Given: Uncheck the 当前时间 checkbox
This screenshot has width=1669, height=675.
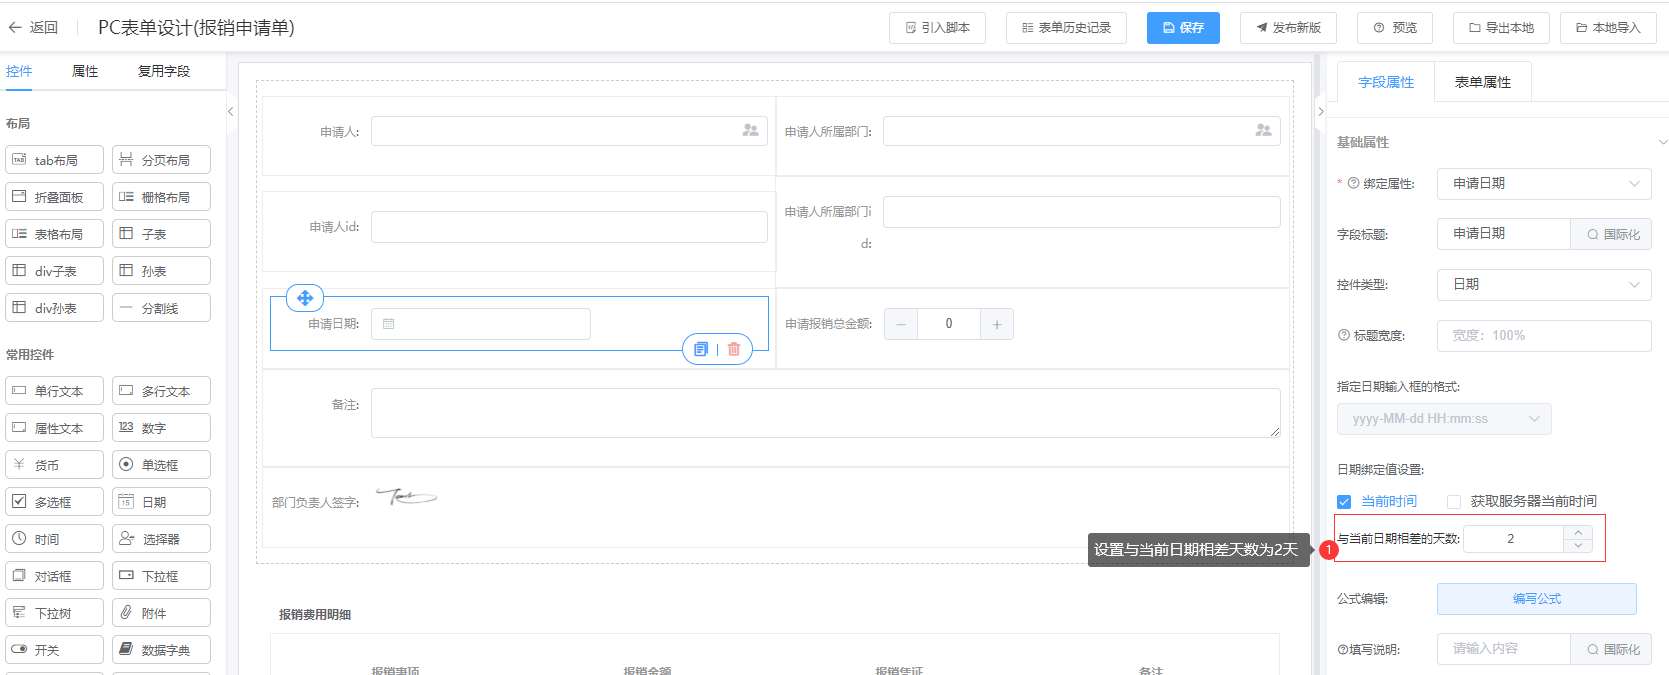Looking at the screenshot, I should (x=1344, y=502).
